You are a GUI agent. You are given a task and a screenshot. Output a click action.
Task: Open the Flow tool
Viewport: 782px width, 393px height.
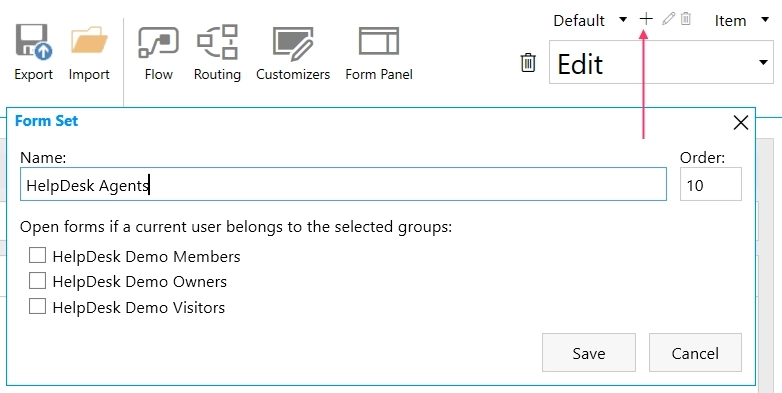159,42
